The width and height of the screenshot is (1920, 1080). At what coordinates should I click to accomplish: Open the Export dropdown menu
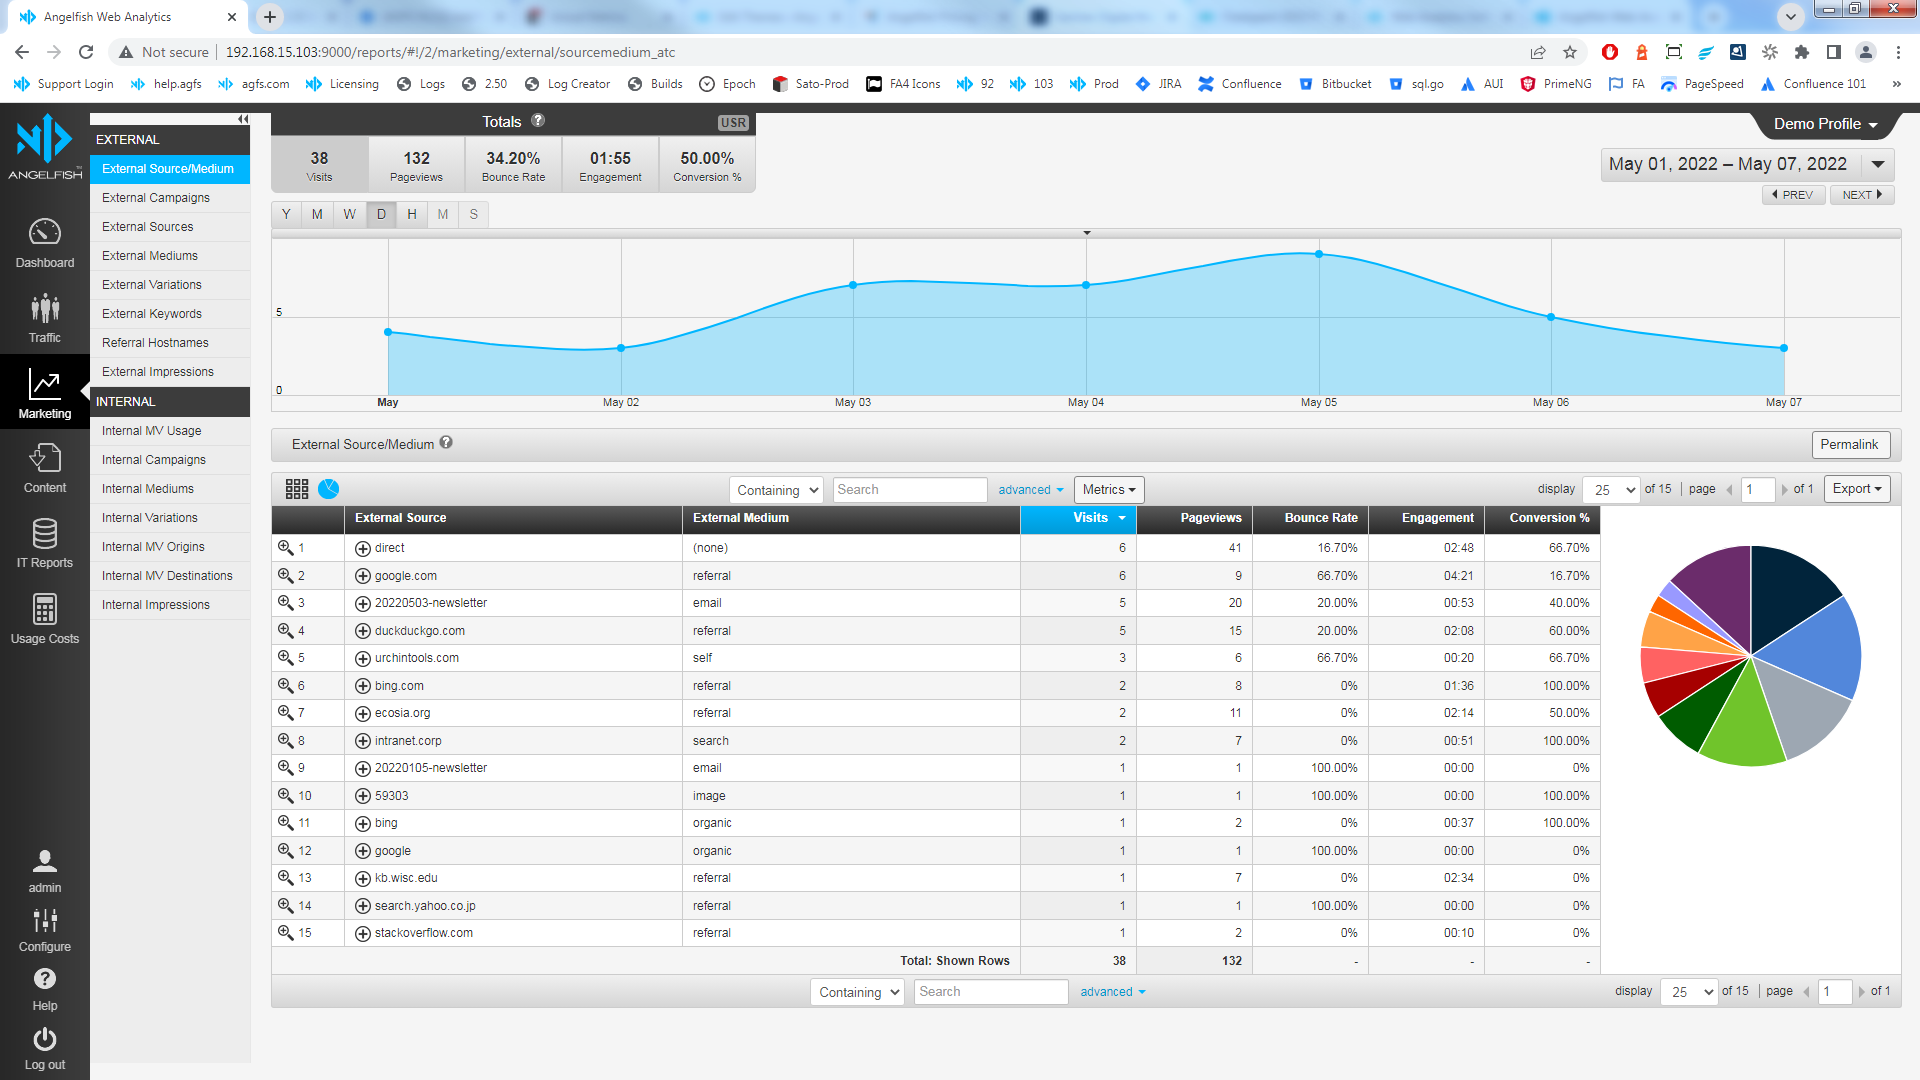(1857, 489)
